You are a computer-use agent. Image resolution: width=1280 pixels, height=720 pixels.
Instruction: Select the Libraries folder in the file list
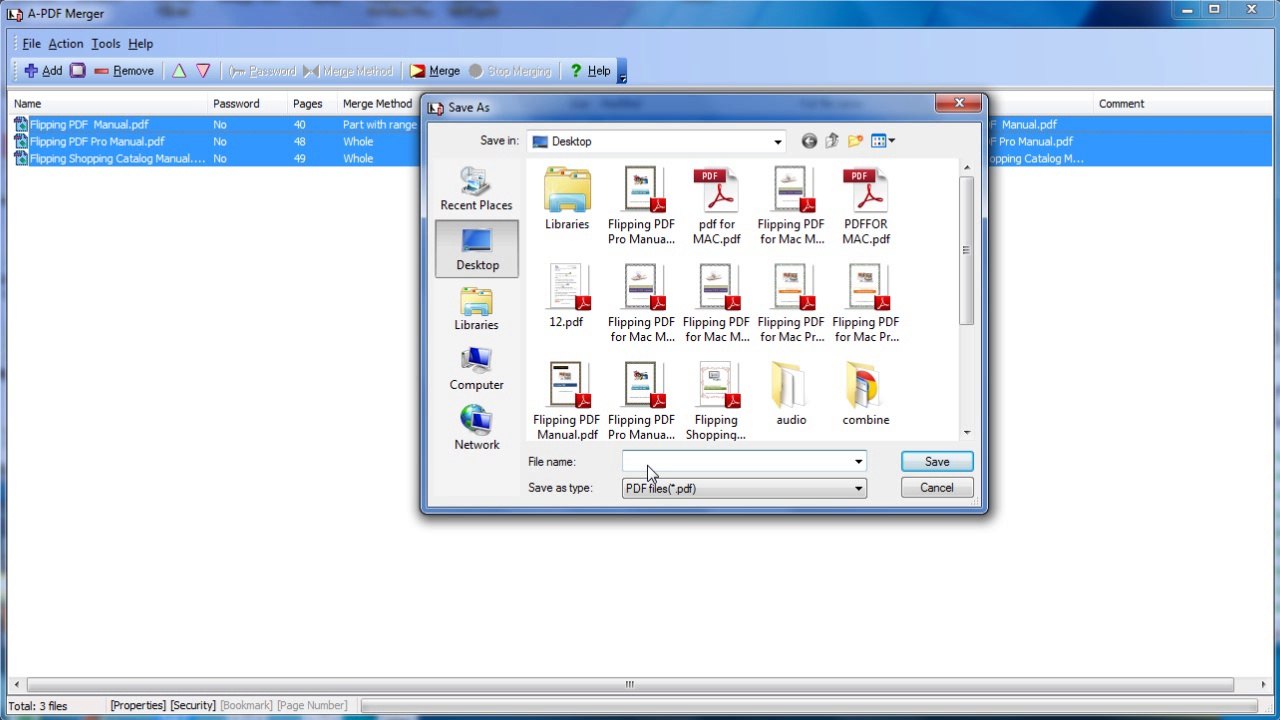(x=567, y=199)
